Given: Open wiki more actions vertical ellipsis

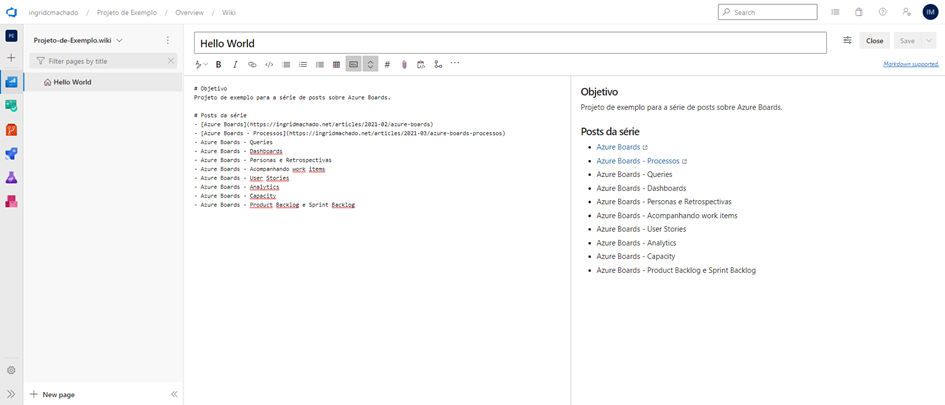Looking at the screenshot, I should tap(168, 40).
